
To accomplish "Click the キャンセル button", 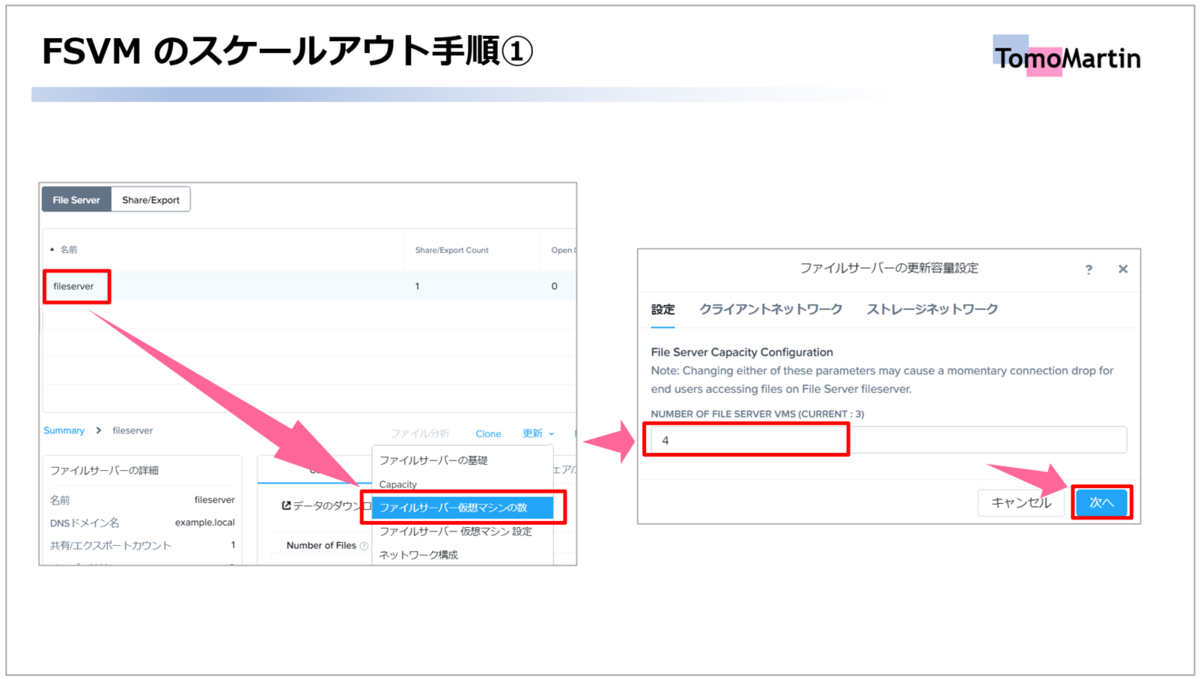I will (x=1021, y=503).
